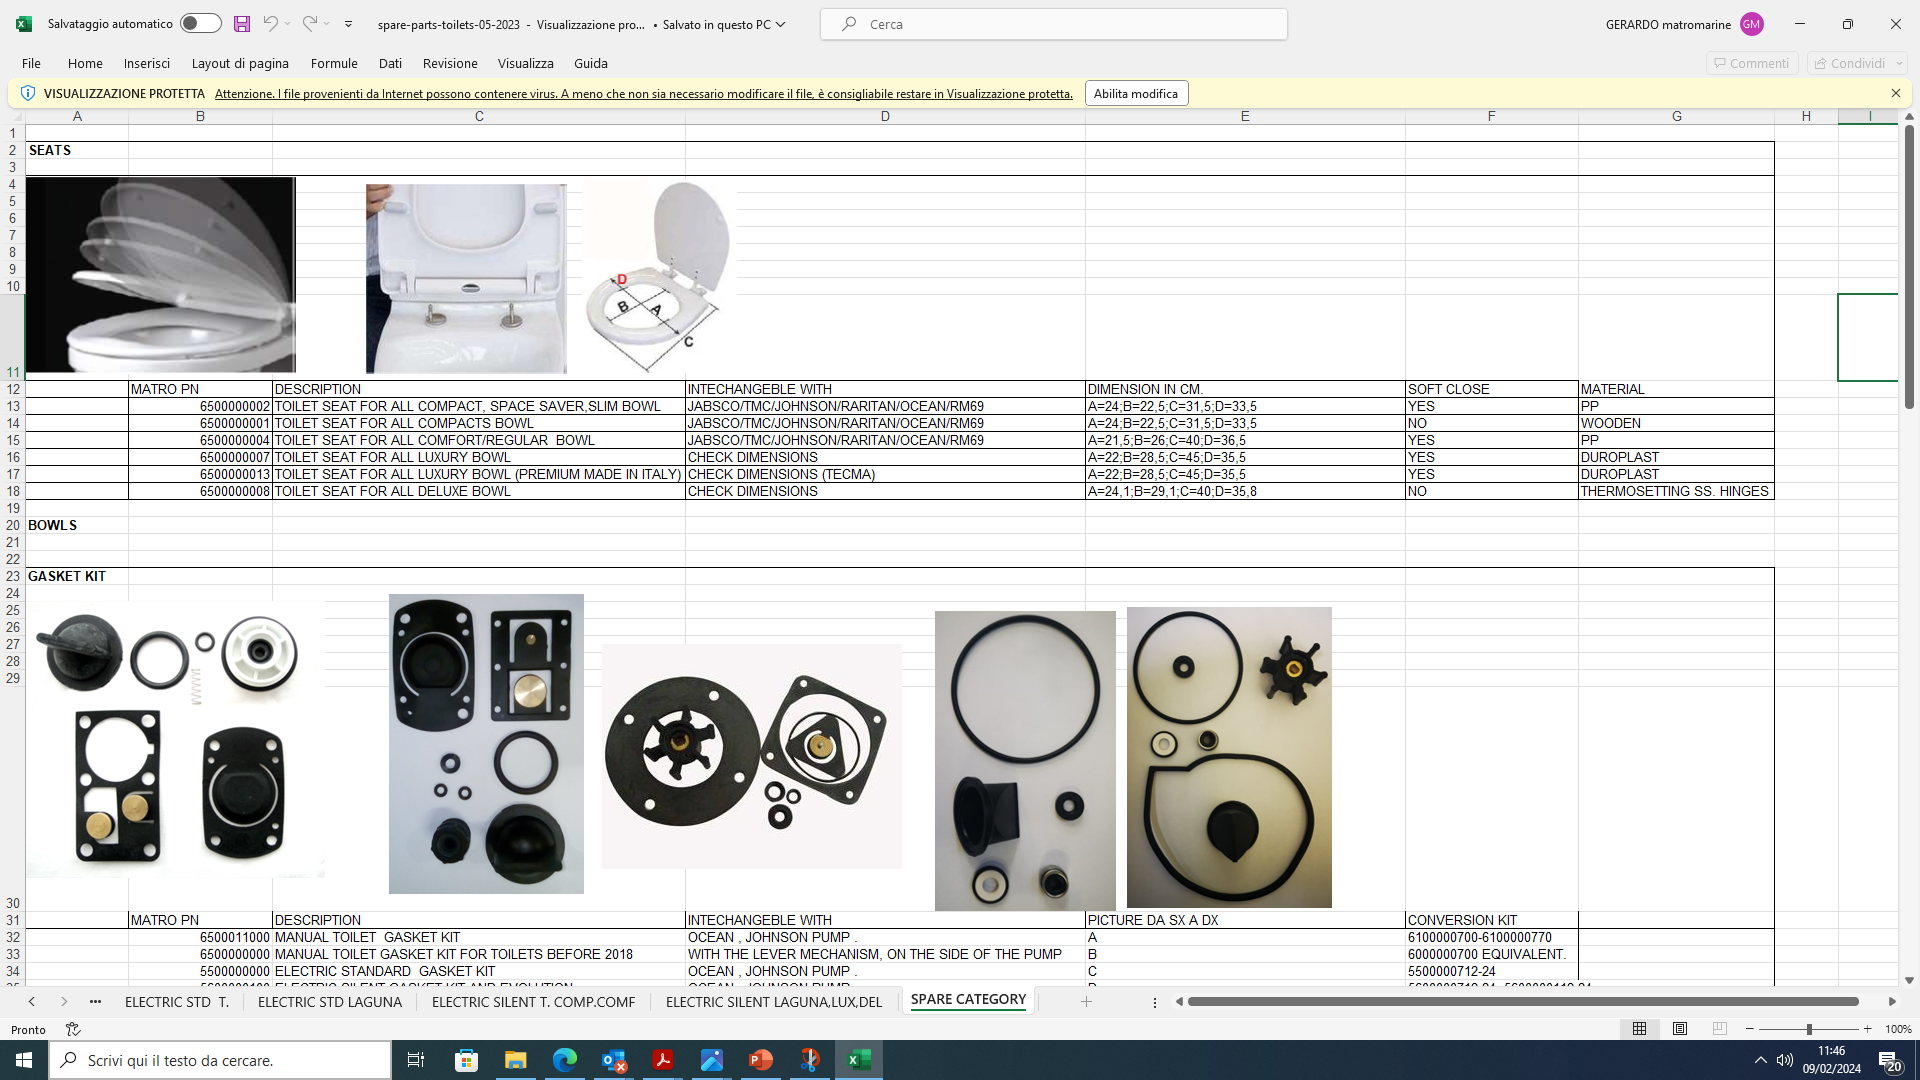
Task: Switch to Page Break Preview icon
Action: coord(1720,1029)
